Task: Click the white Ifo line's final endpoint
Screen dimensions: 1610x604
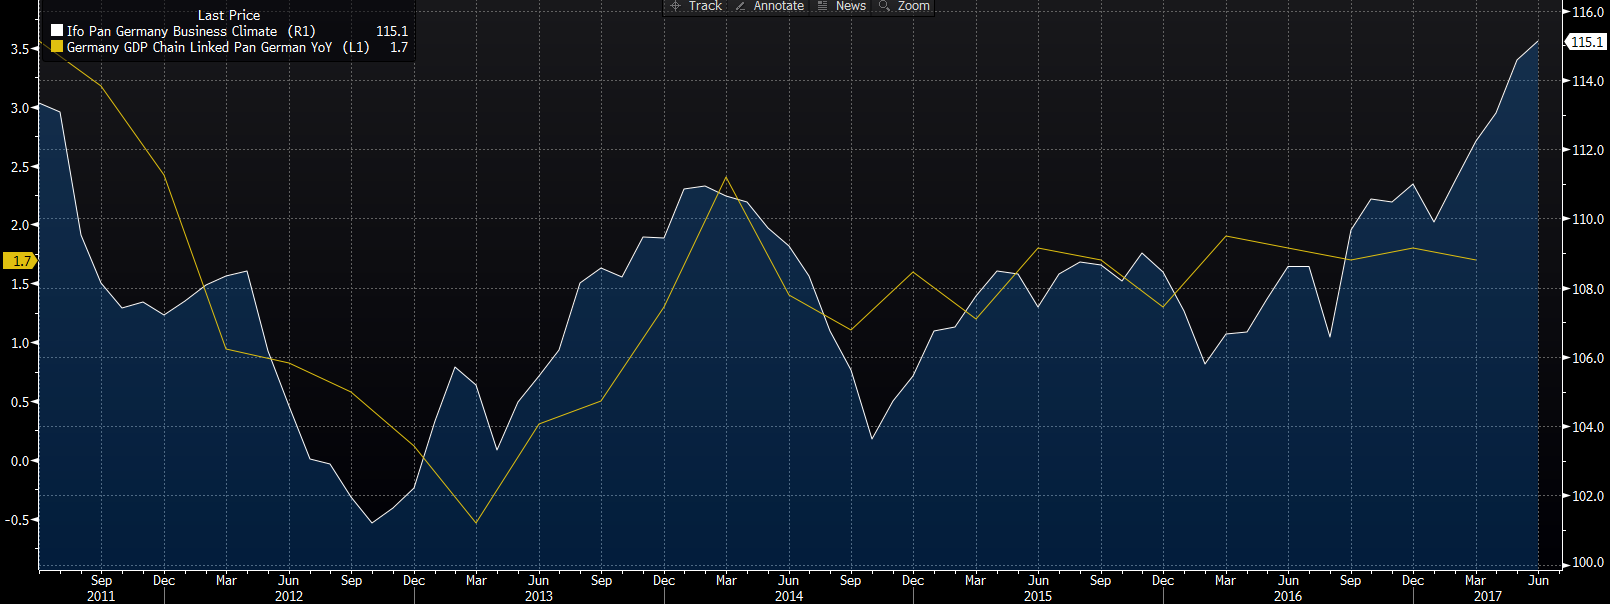Action: coord(1538,41)
